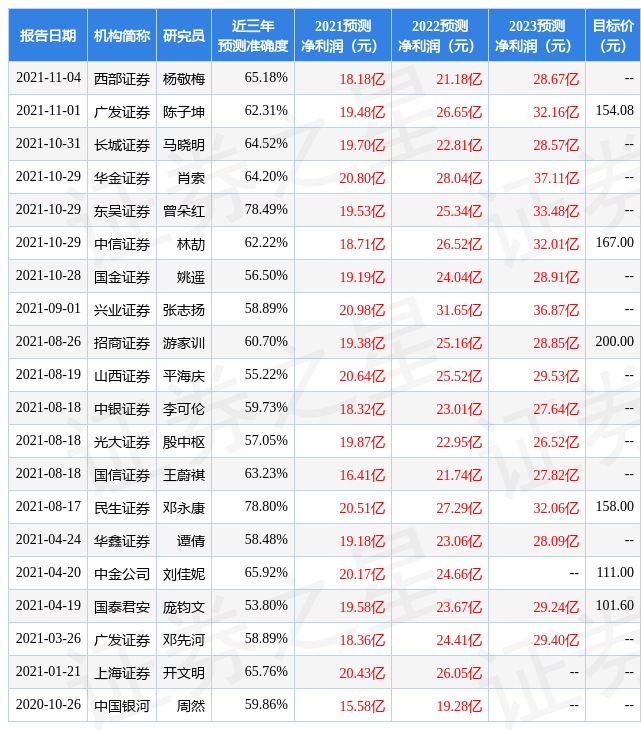Image resolution: width=641 pixels, height=730 pixels.
Task: Select the 招商证券 institution cell
Action: coord(122,343)
